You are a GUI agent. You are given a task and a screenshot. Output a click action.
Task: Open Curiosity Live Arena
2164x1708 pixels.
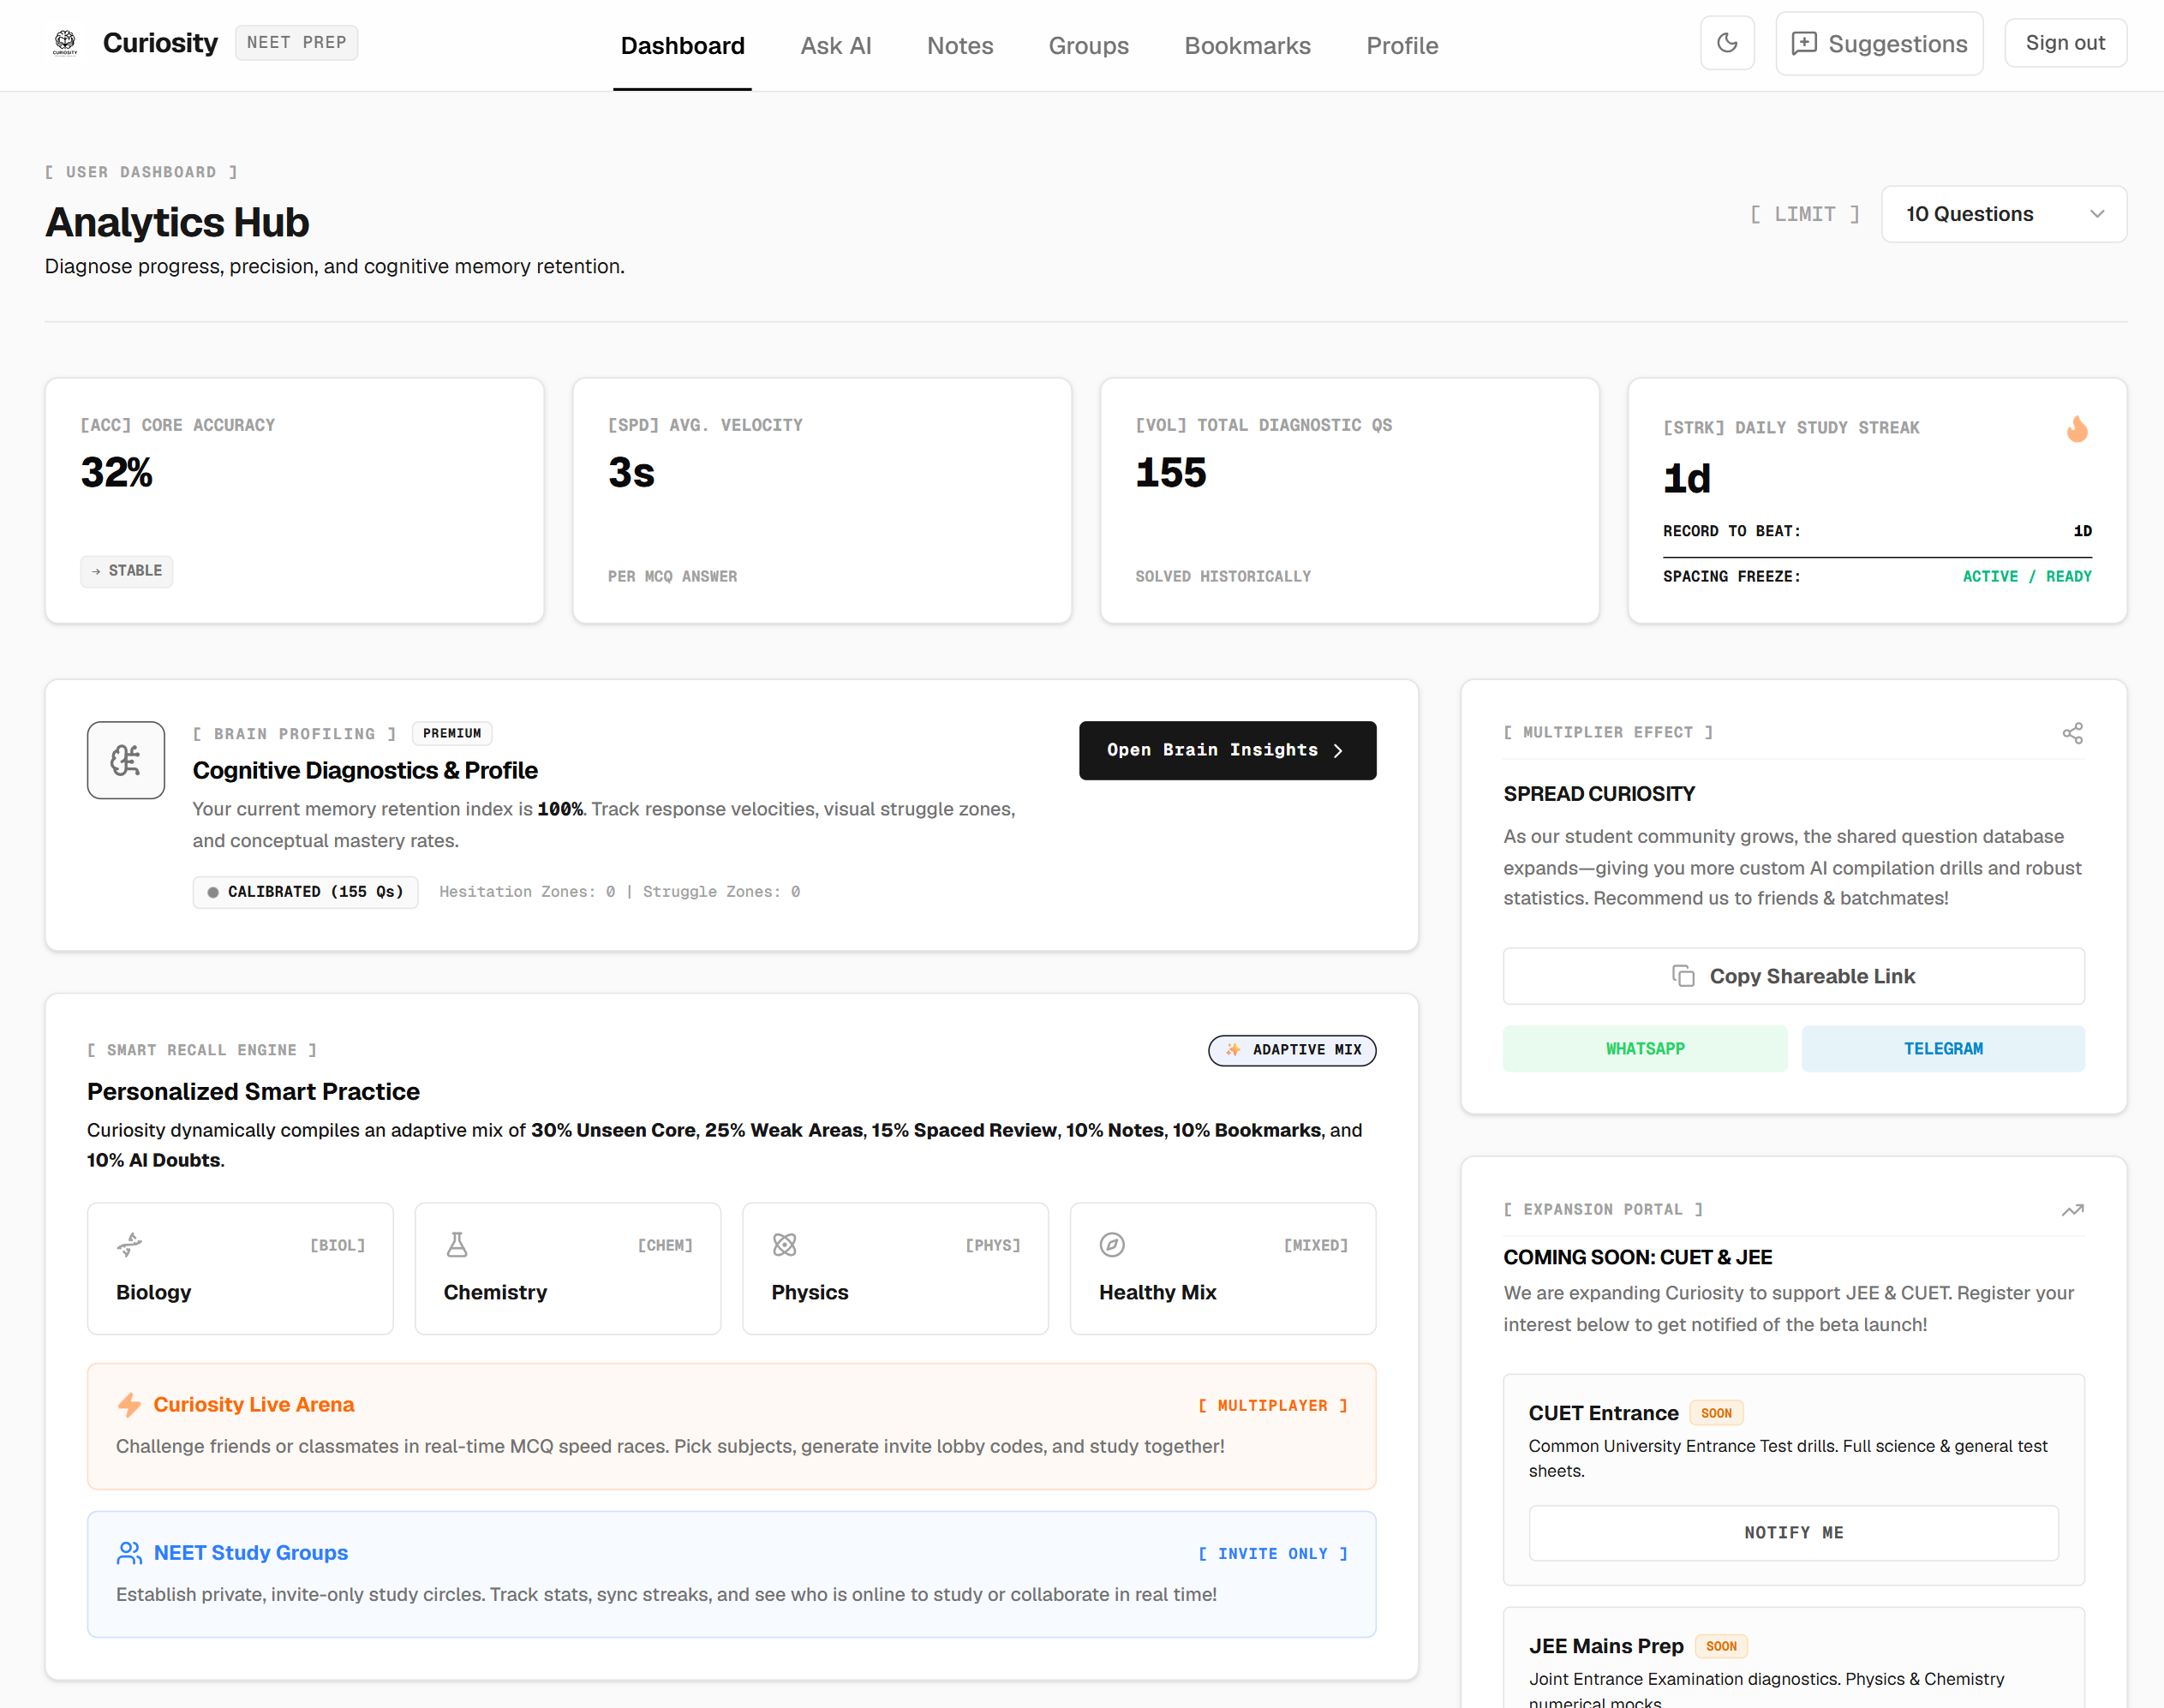point(731,1426)
